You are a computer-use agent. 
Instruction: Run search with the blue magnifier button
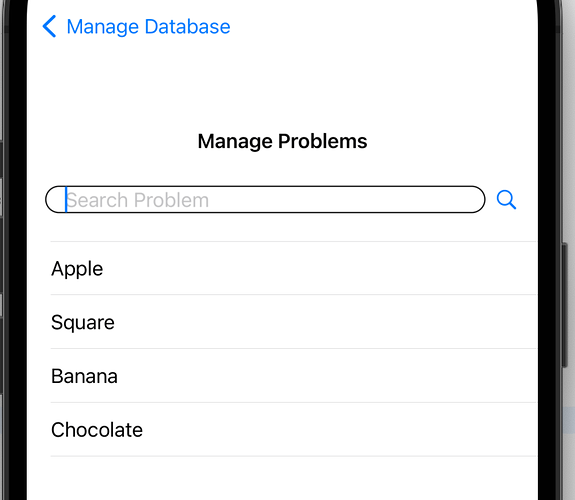506,200
